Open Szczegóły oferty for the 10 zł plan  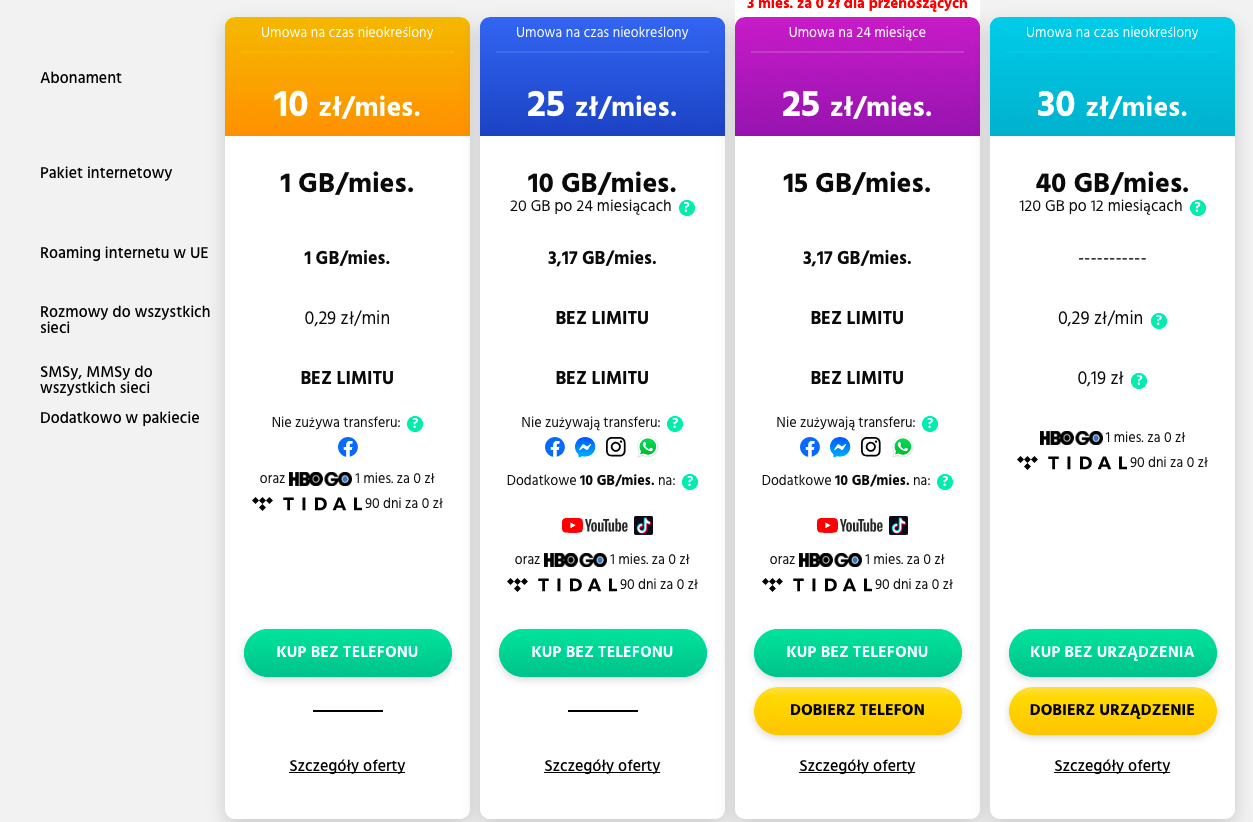pyautogui.click(x=347, y=766)
